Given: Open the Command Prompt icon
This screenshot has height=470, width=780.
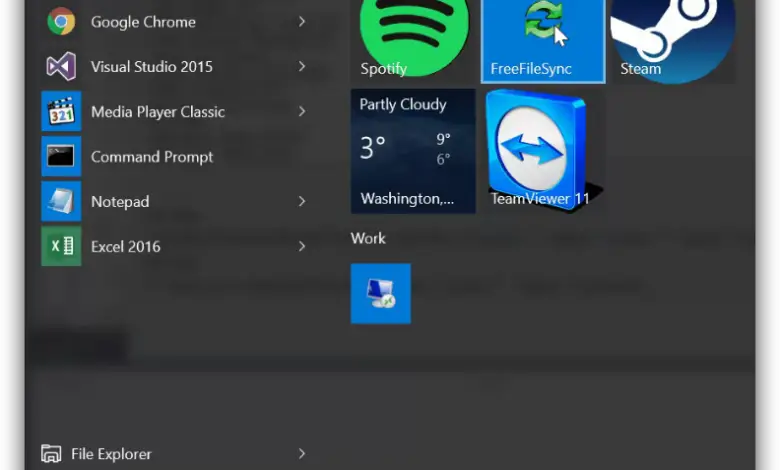Looking at the screenshot, I should coord(61,156).
